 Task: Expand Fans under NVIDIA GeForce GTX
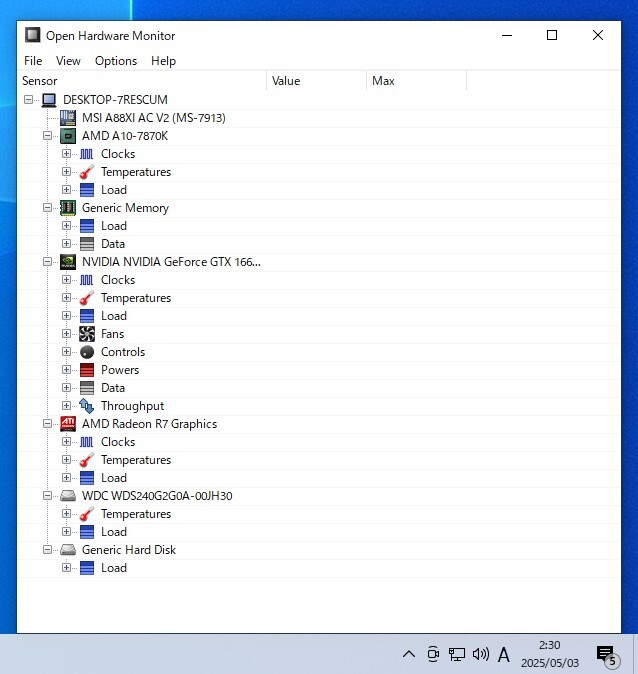coord(66,334)
